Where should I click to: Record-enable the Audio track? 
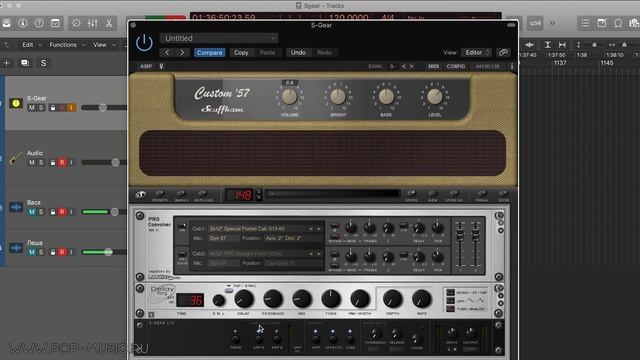click(62, 162)
